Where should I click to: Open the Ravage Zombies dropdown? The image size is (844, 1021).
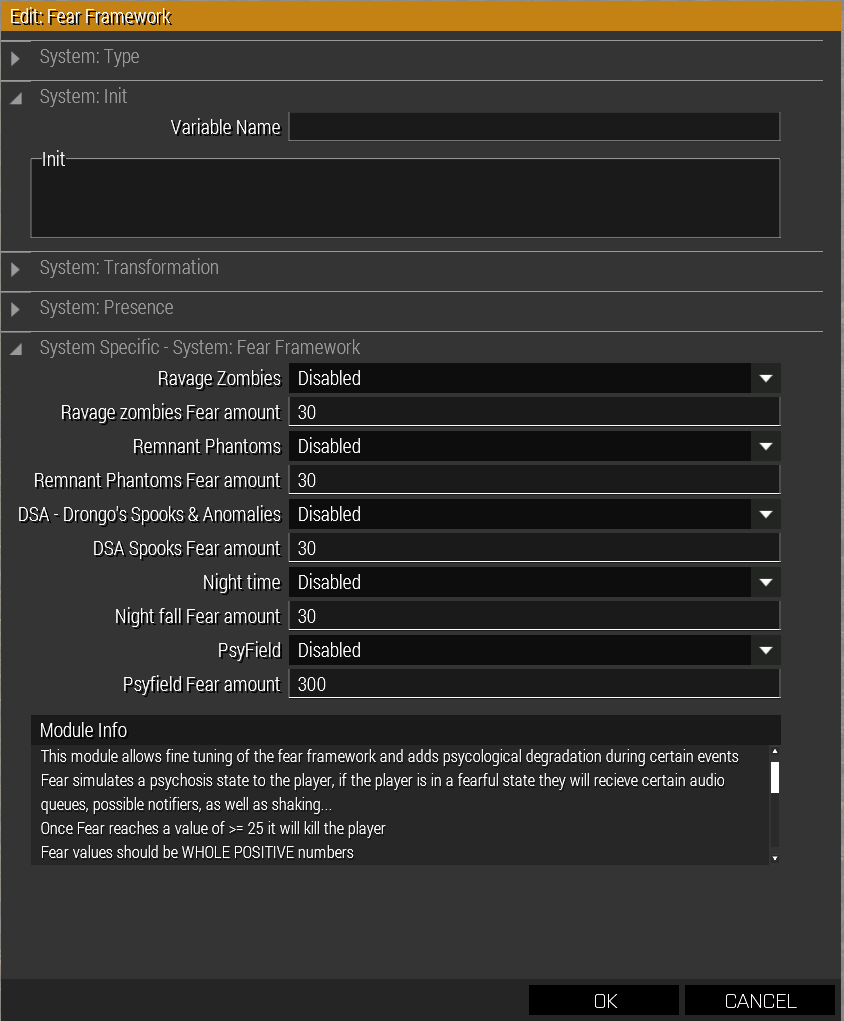[x=766, y=378]
